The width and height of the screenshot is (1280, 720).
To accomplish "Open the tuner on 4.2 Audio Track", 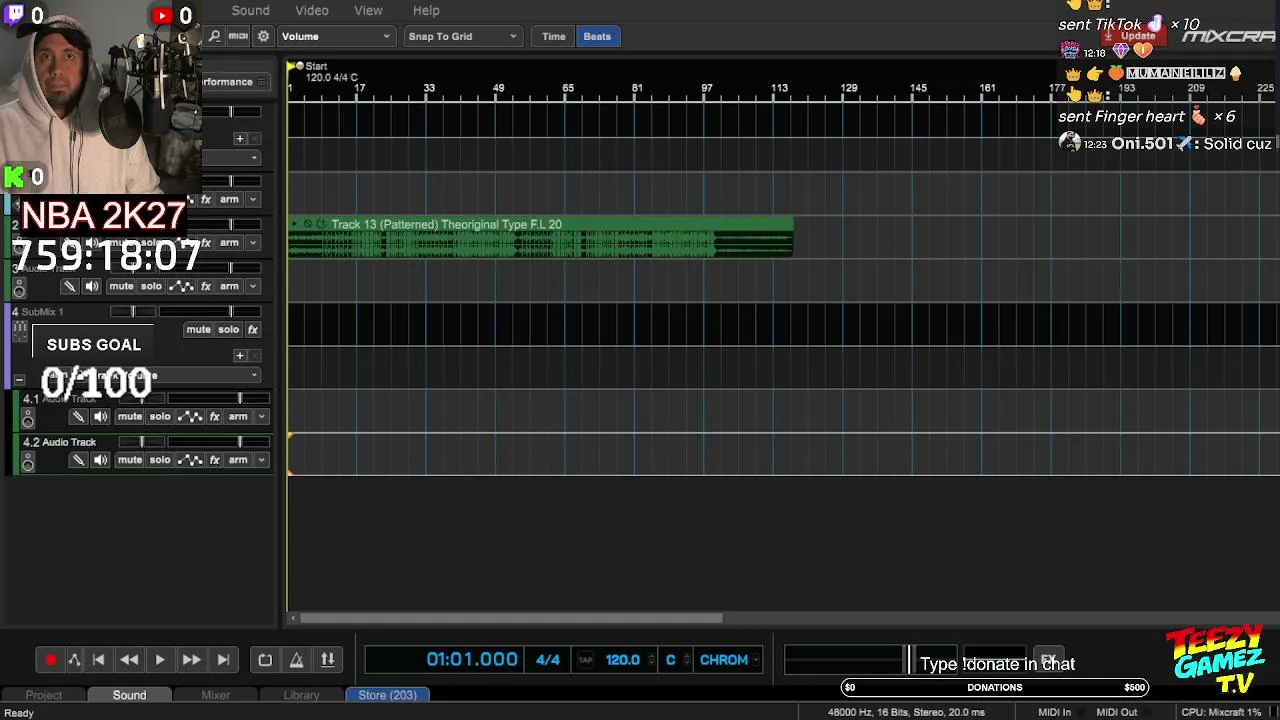I will [x=78, y=460].
